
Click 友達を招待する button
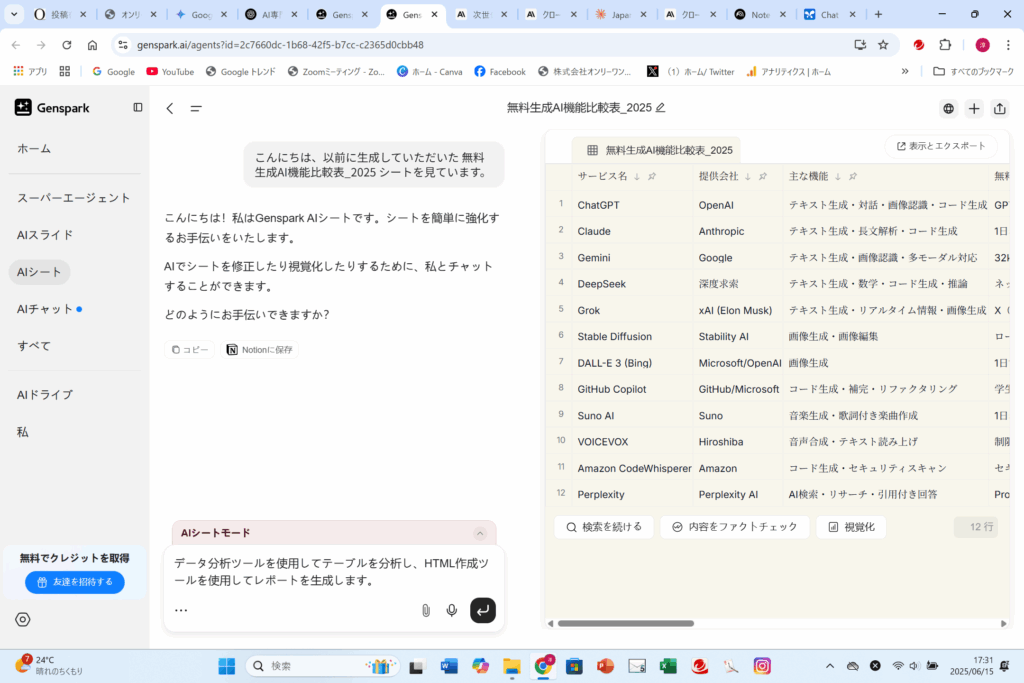click(75, 582)
